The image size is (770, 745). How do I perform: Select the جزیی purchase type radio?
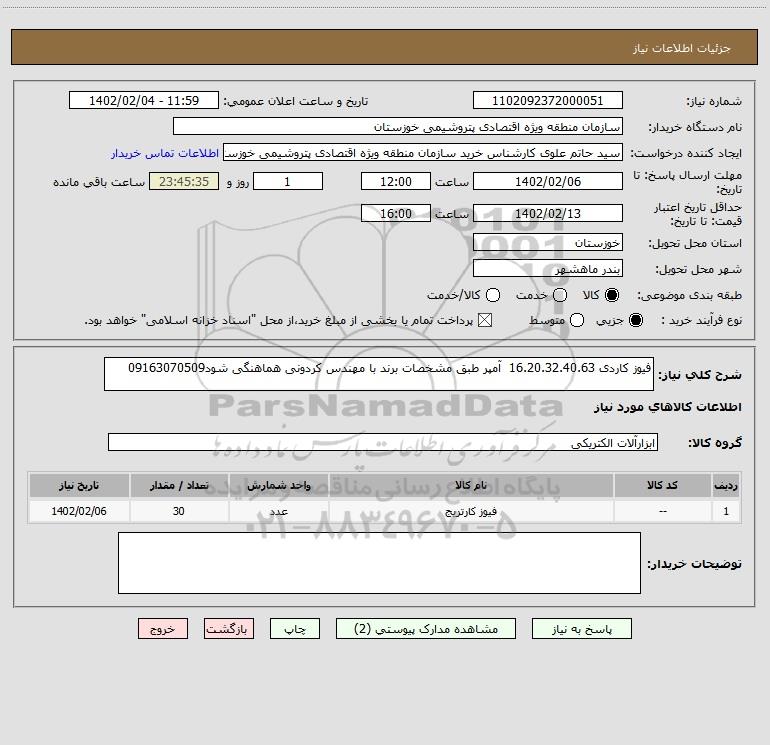point(635,320)
